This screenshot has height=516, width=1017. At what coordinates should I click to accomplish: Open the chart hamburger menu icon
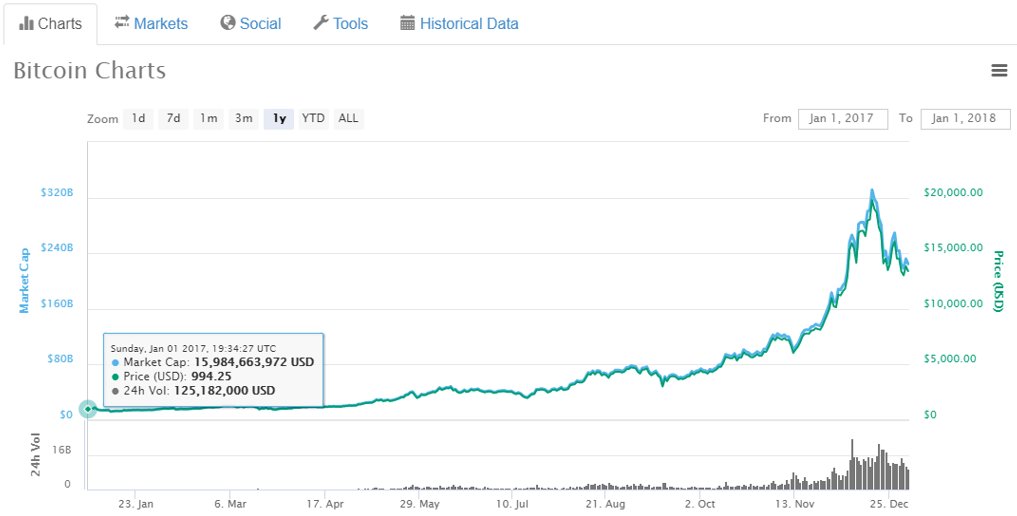point(999,71)
